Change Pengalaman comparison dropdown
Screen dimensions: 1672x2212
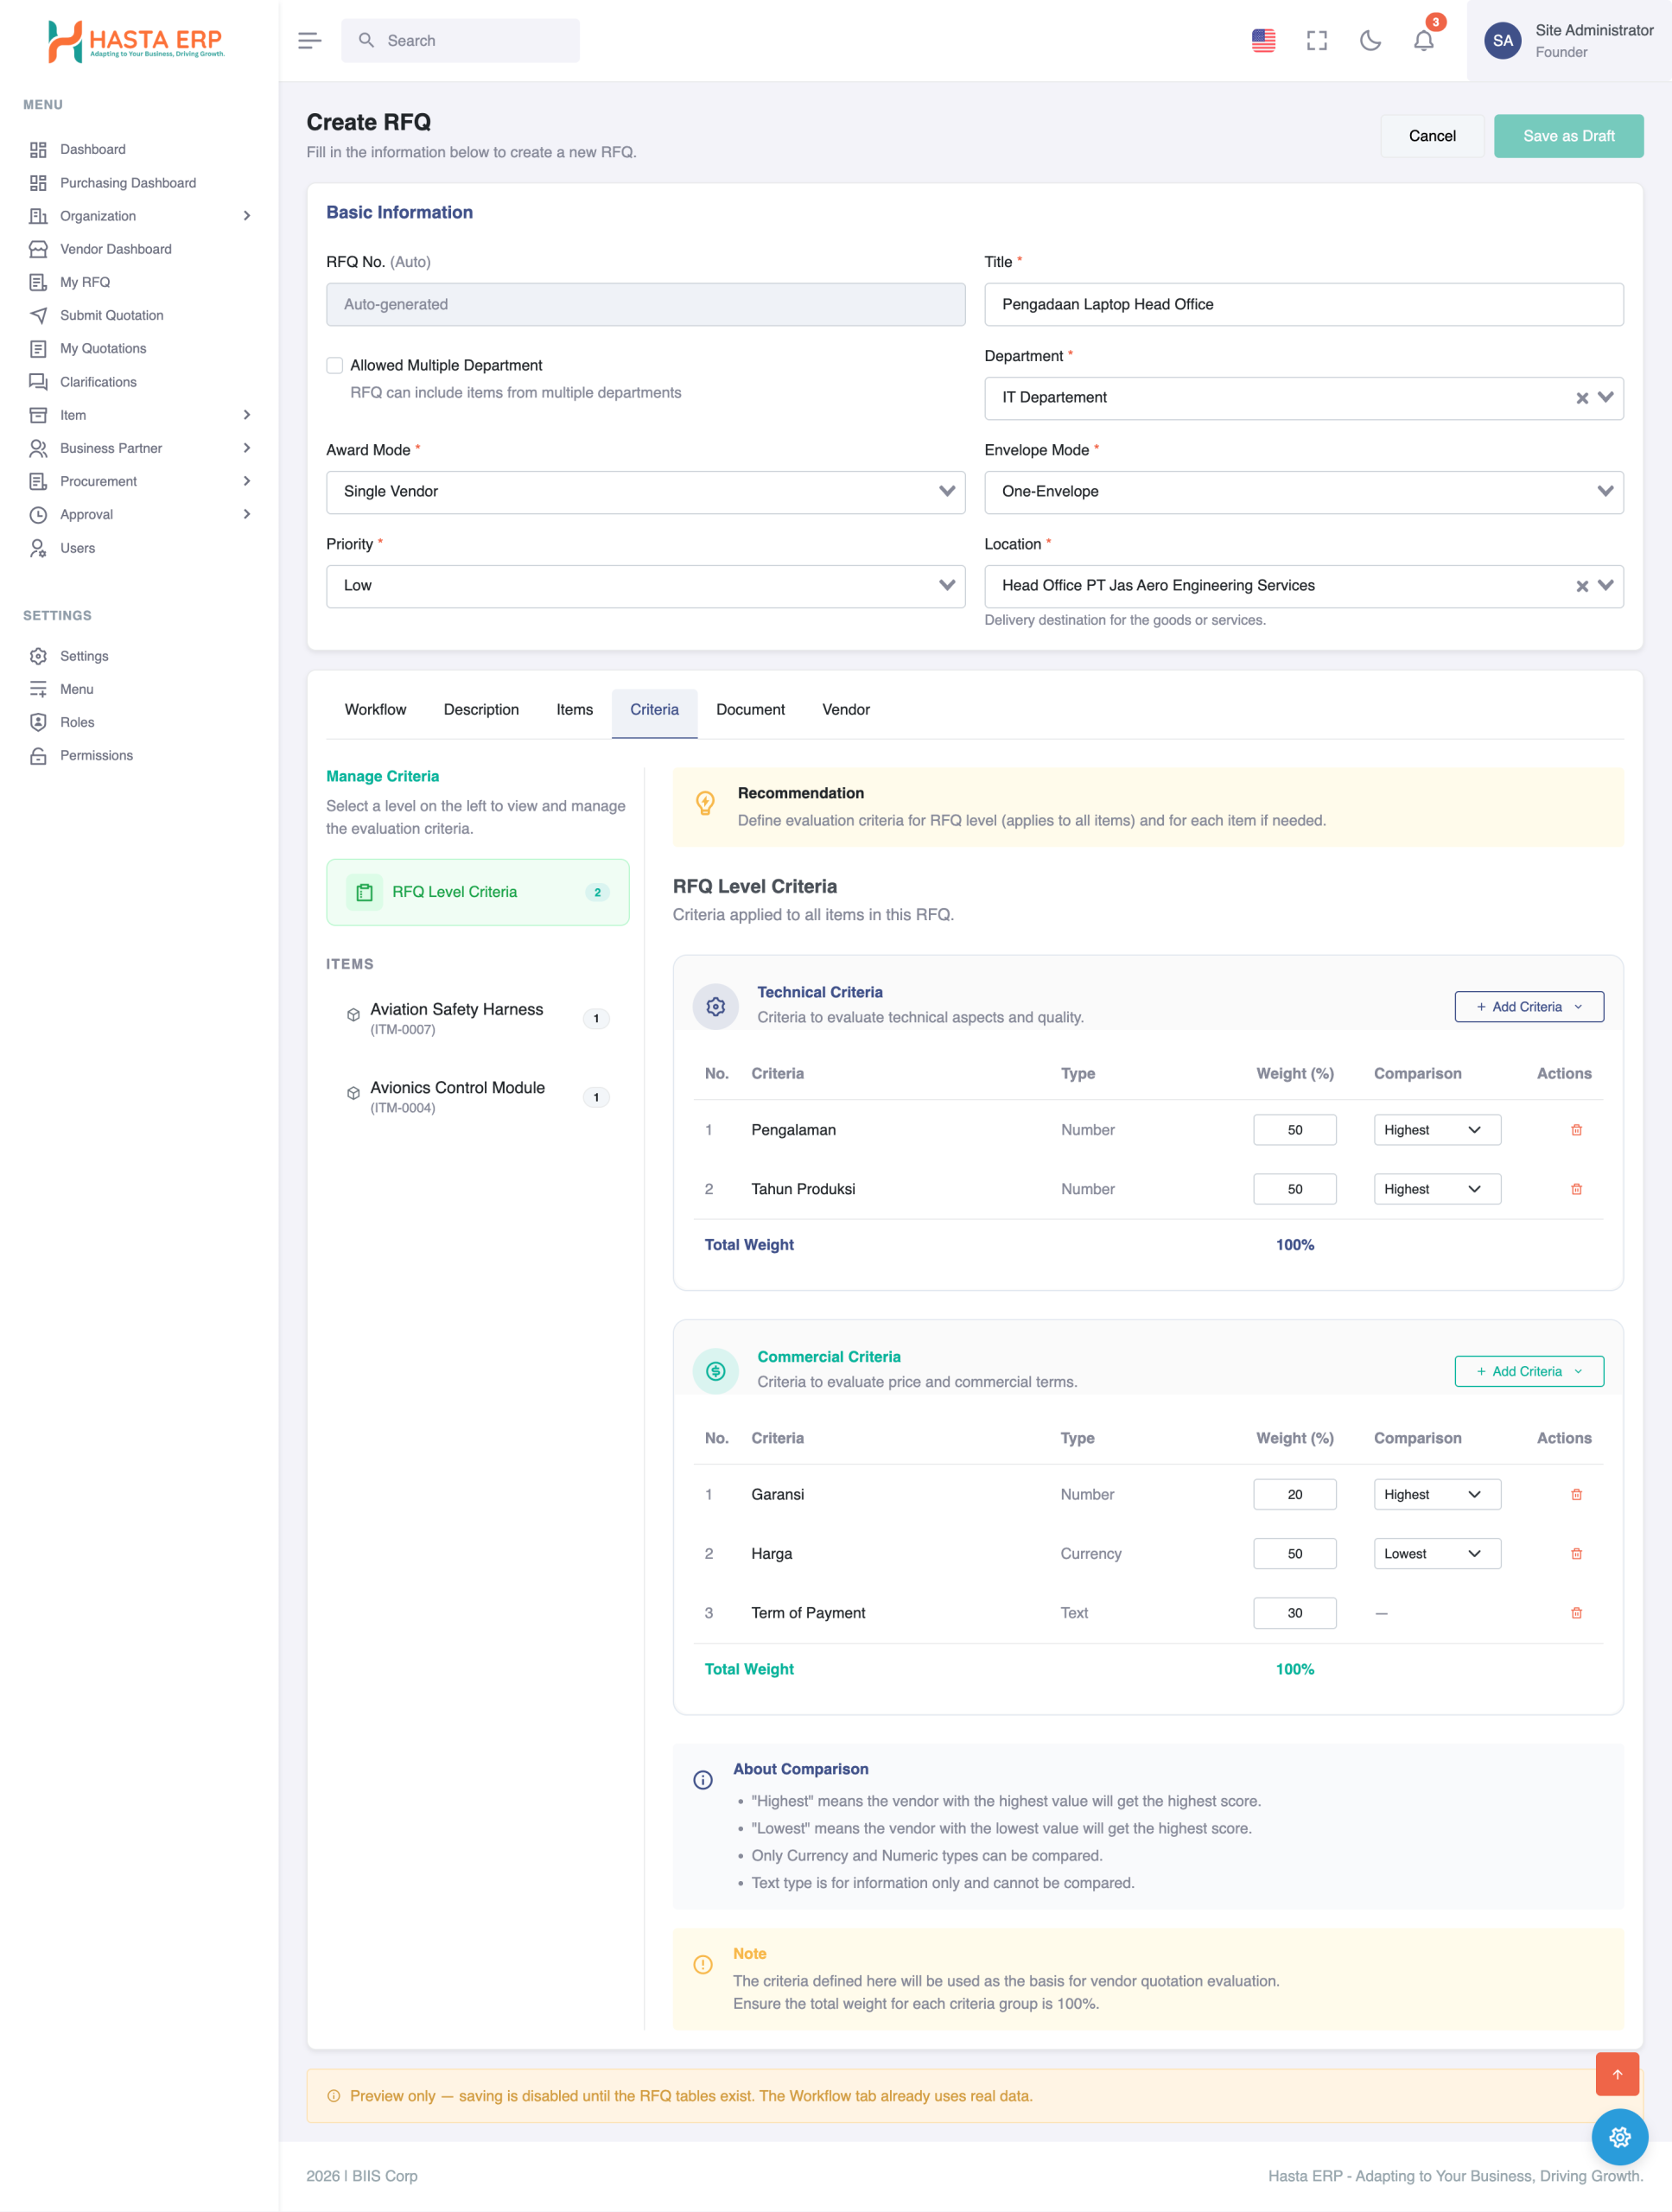pos(1437,1130)
